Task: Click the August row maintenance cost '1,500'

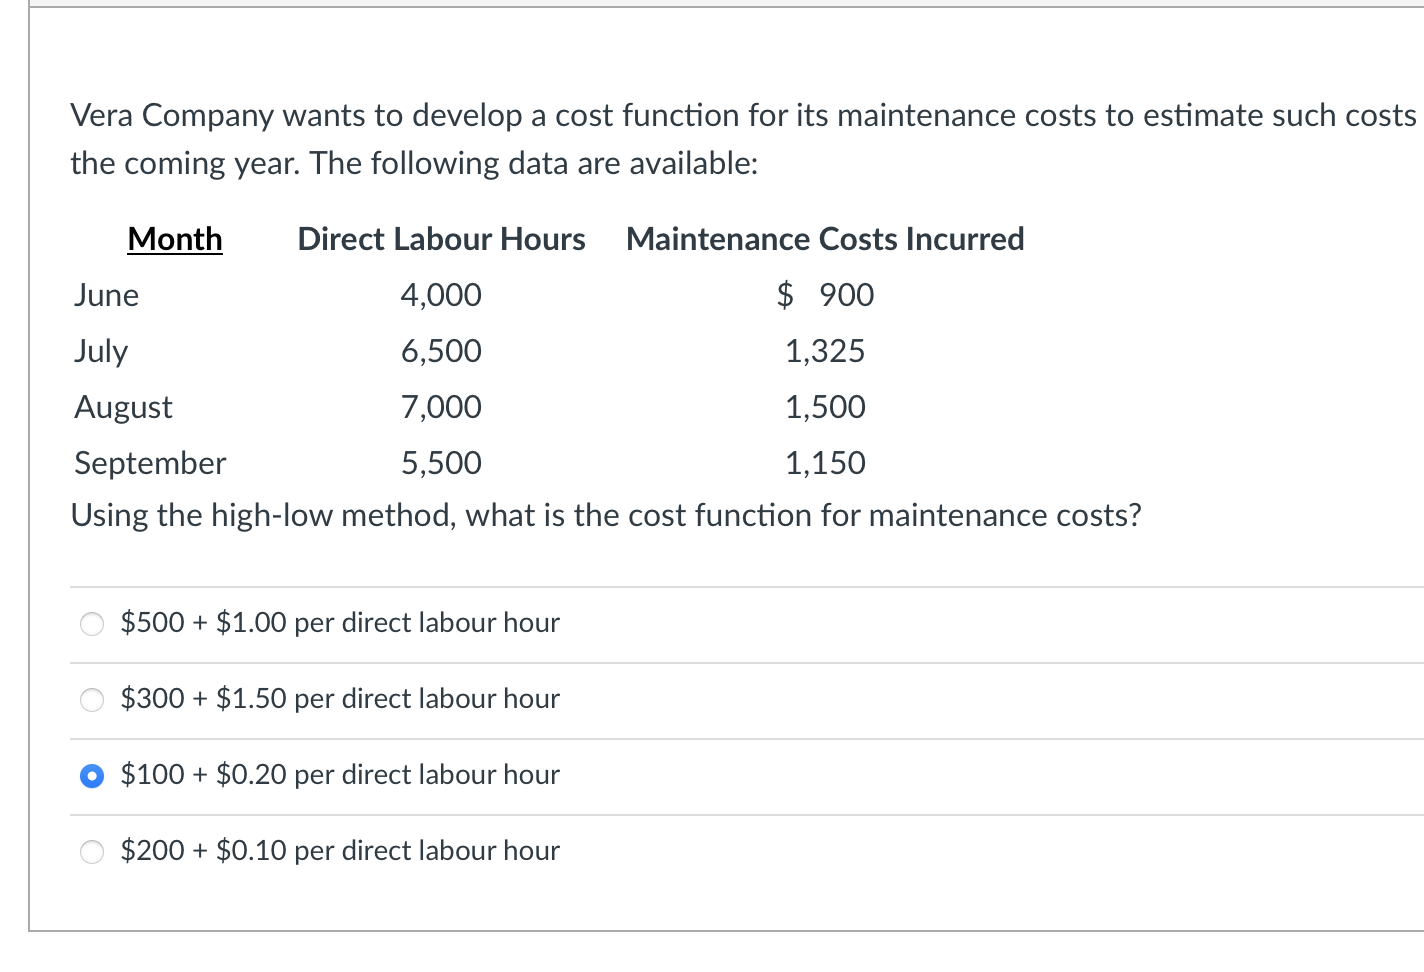Action: (x=824, y=407)
